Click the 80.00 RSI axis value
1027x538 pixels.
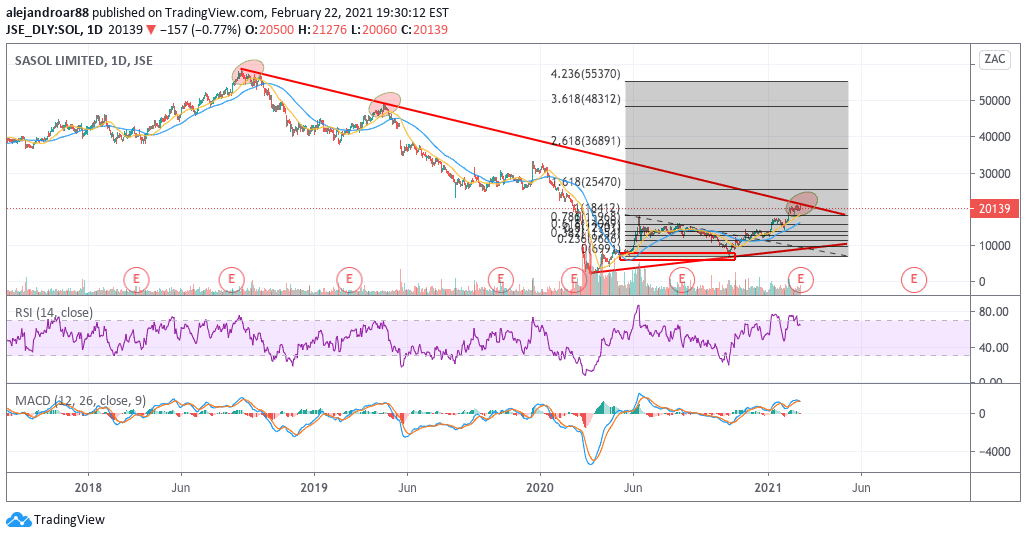point(994,312)
